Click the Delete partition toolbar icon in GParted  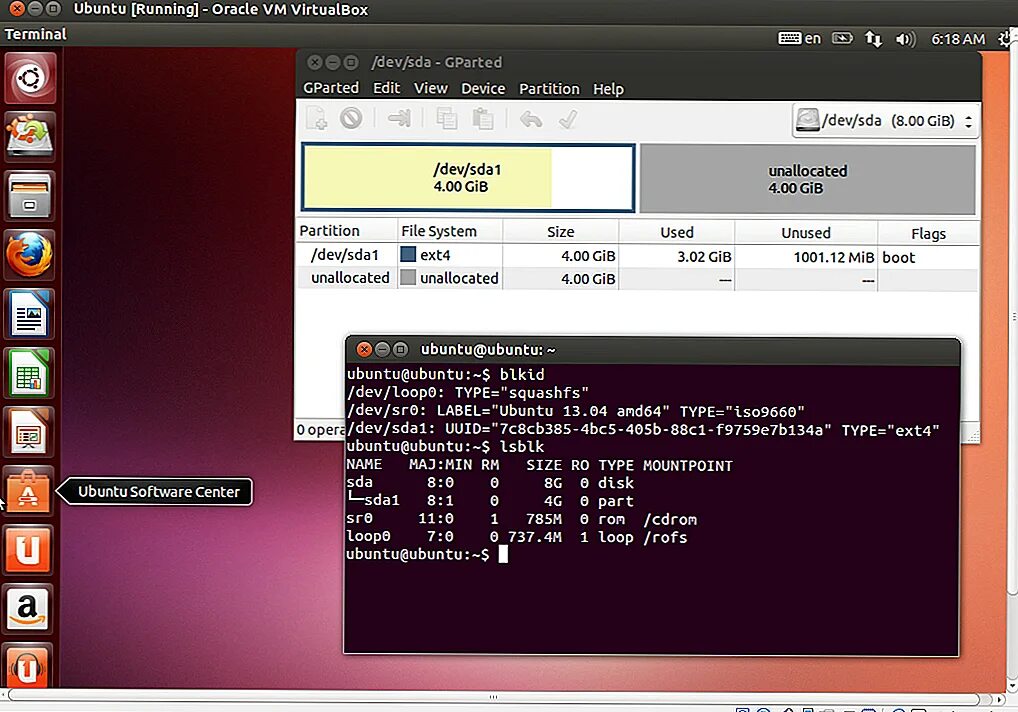[x=351, y=118]
